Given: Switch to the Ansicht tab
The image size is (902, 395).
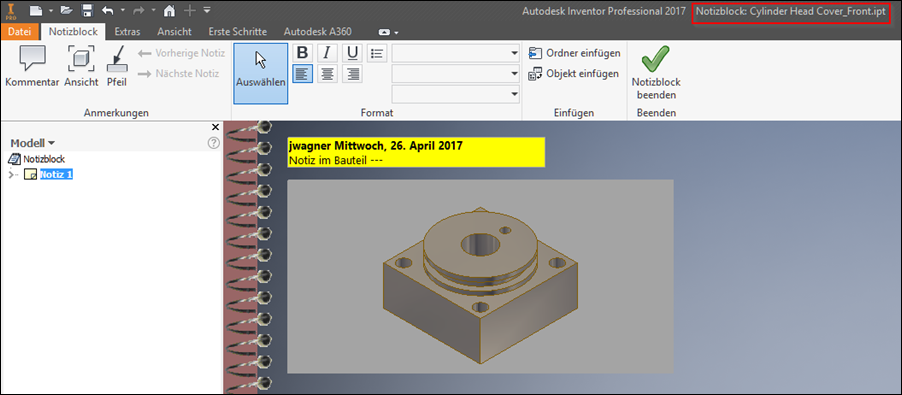Looking at the screenshot, I should coord(174,32).
